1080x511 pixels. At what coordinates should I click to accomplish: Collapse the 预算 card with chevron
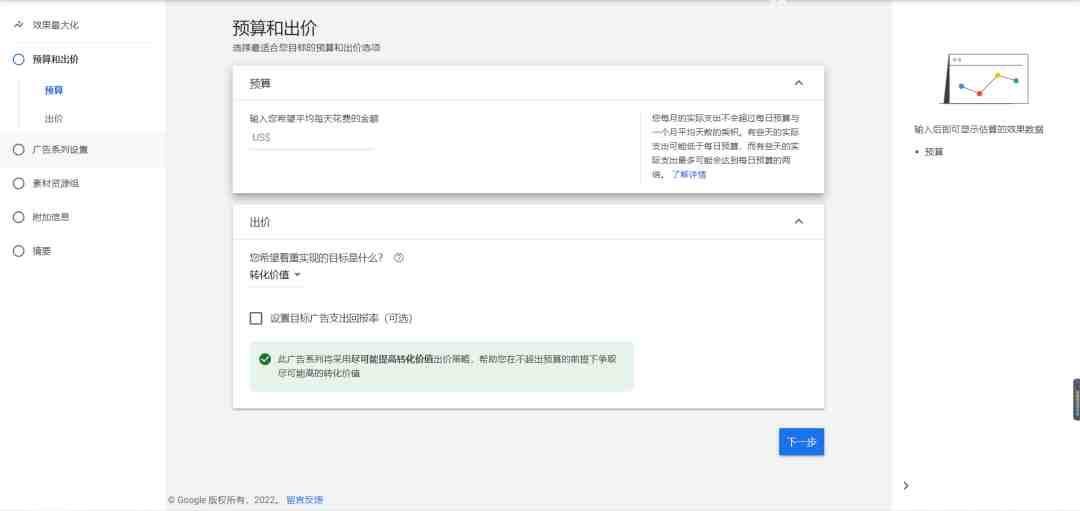pyautogui.click(x=798, y=83)
